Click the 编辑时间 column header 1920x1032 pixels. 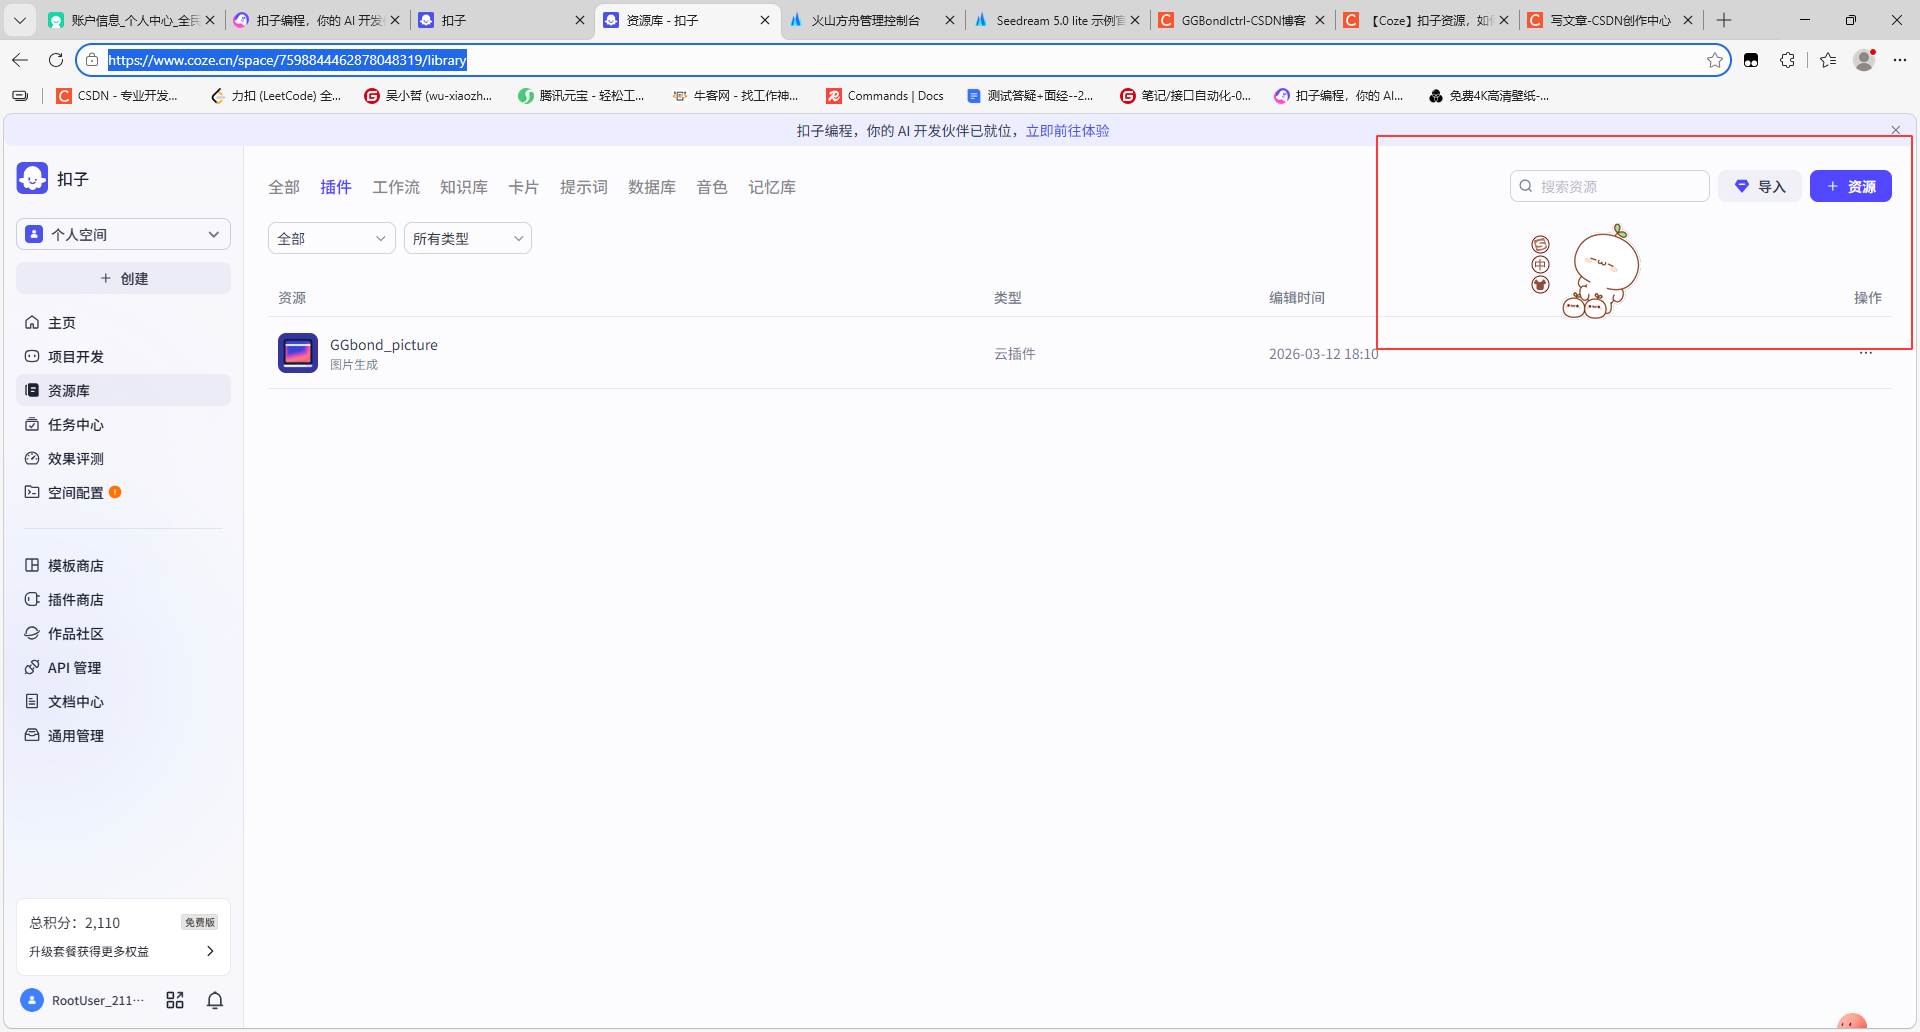point(1297,298)
